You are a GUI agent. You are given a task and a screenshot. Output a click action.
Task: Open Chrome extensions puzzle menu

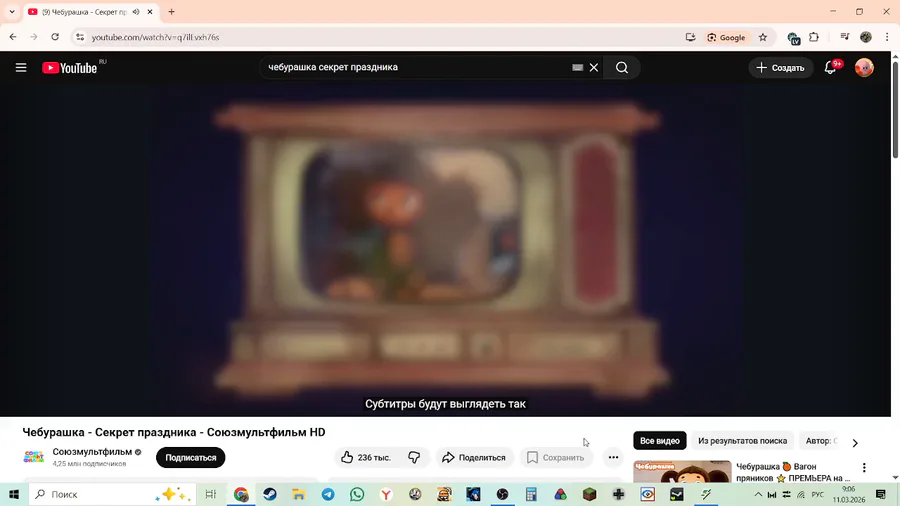[x=814, y=37]
